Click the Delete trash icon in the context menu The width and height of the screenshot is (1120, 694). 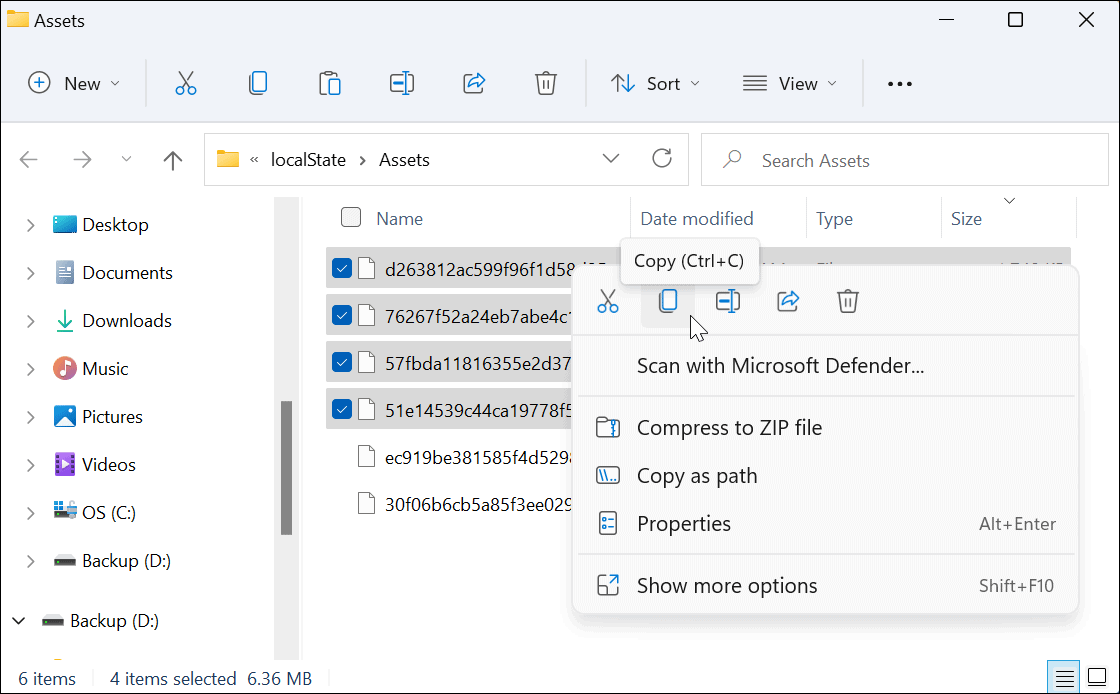click(x=847, y=300)
